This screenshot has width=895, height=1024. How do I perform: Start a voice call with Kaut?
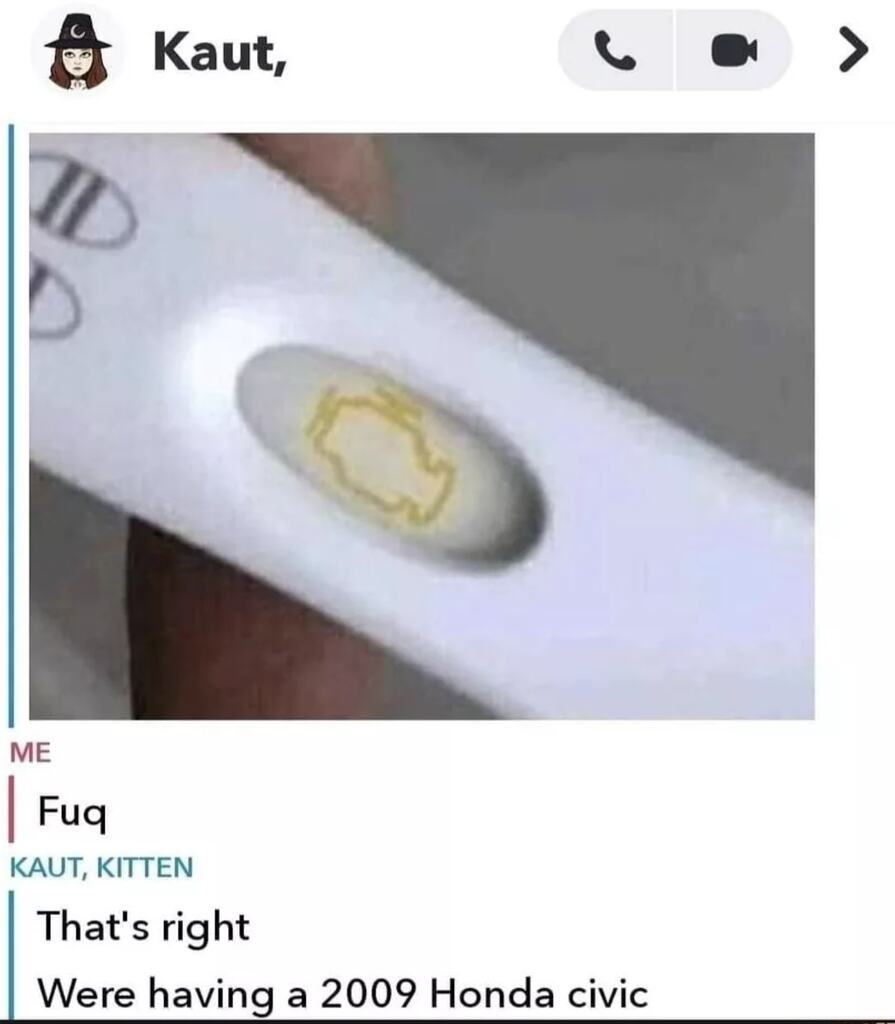(615, 50)
